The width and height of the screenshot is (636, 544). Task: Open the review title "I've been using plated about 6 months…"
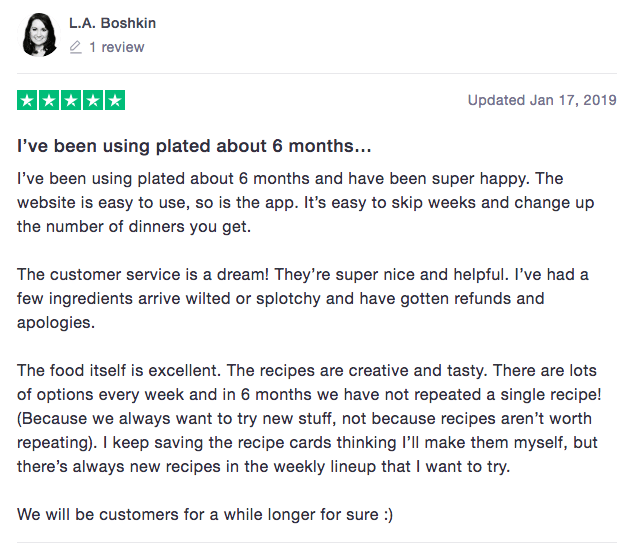[x=195, y=146]
